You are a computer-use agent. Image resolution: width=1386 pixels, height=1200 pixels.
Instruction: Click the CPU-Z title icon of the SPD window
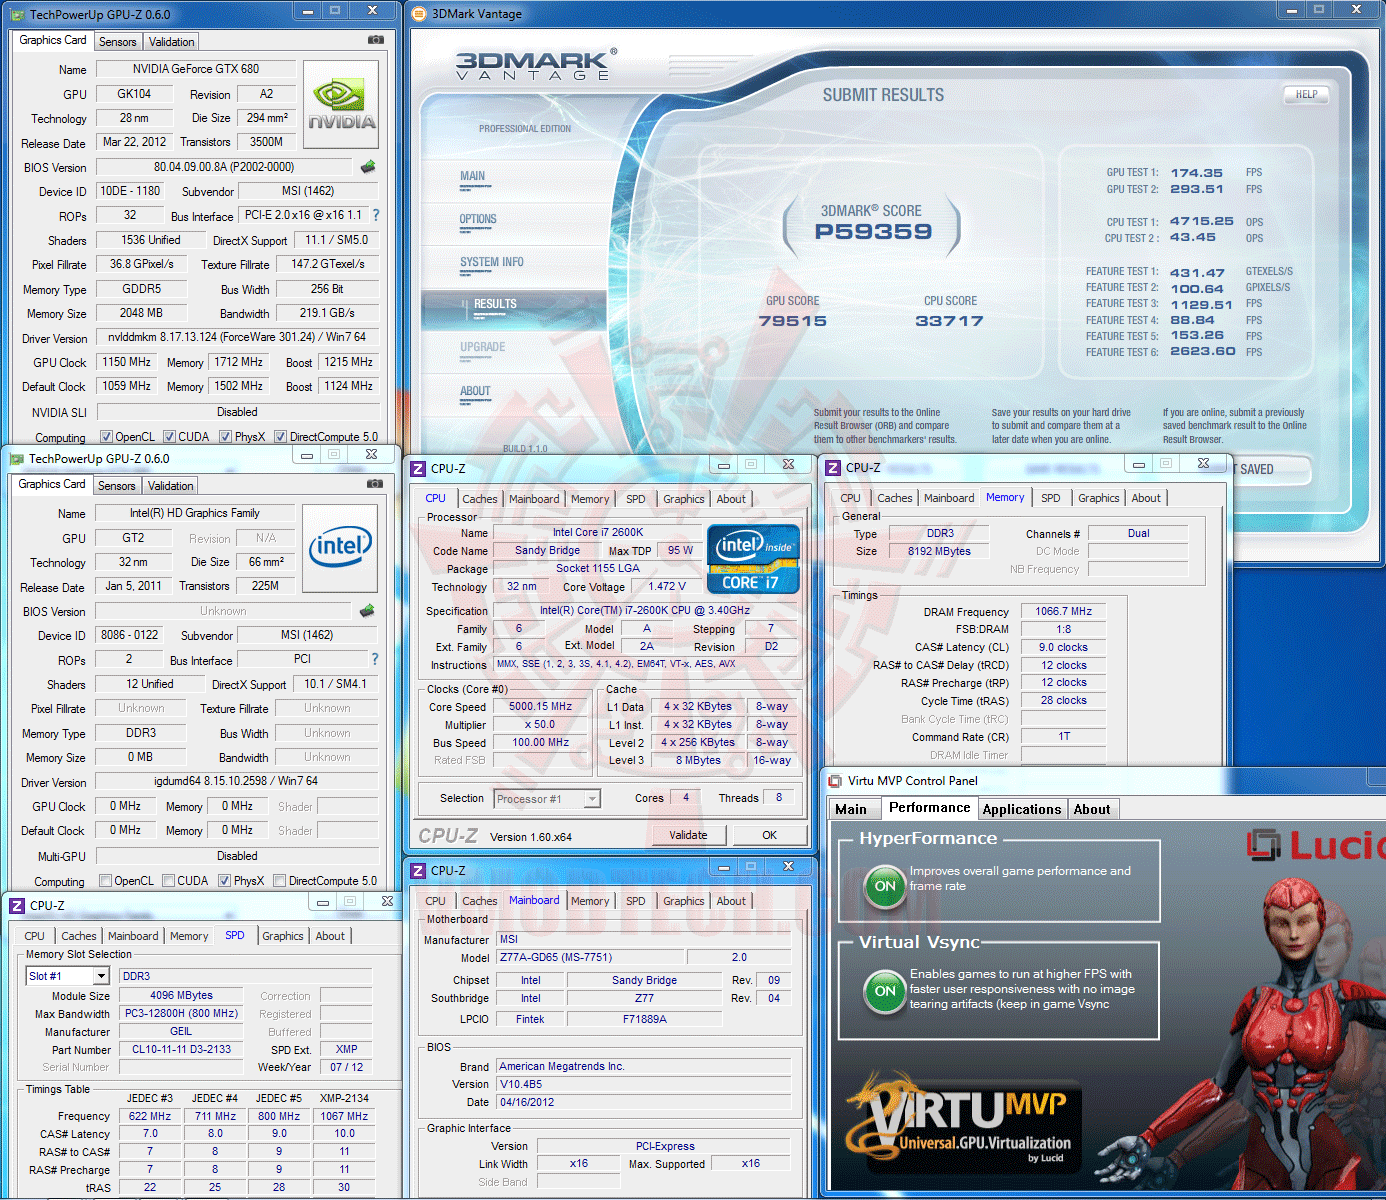pos(17,906)
